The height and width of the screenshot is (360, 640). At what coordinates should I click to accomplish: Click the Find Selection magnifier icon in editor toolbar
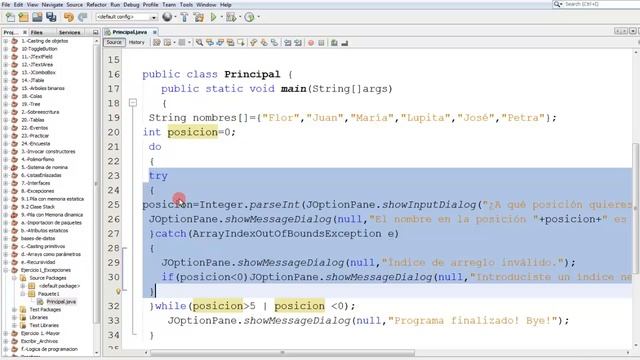click(199, 42)
